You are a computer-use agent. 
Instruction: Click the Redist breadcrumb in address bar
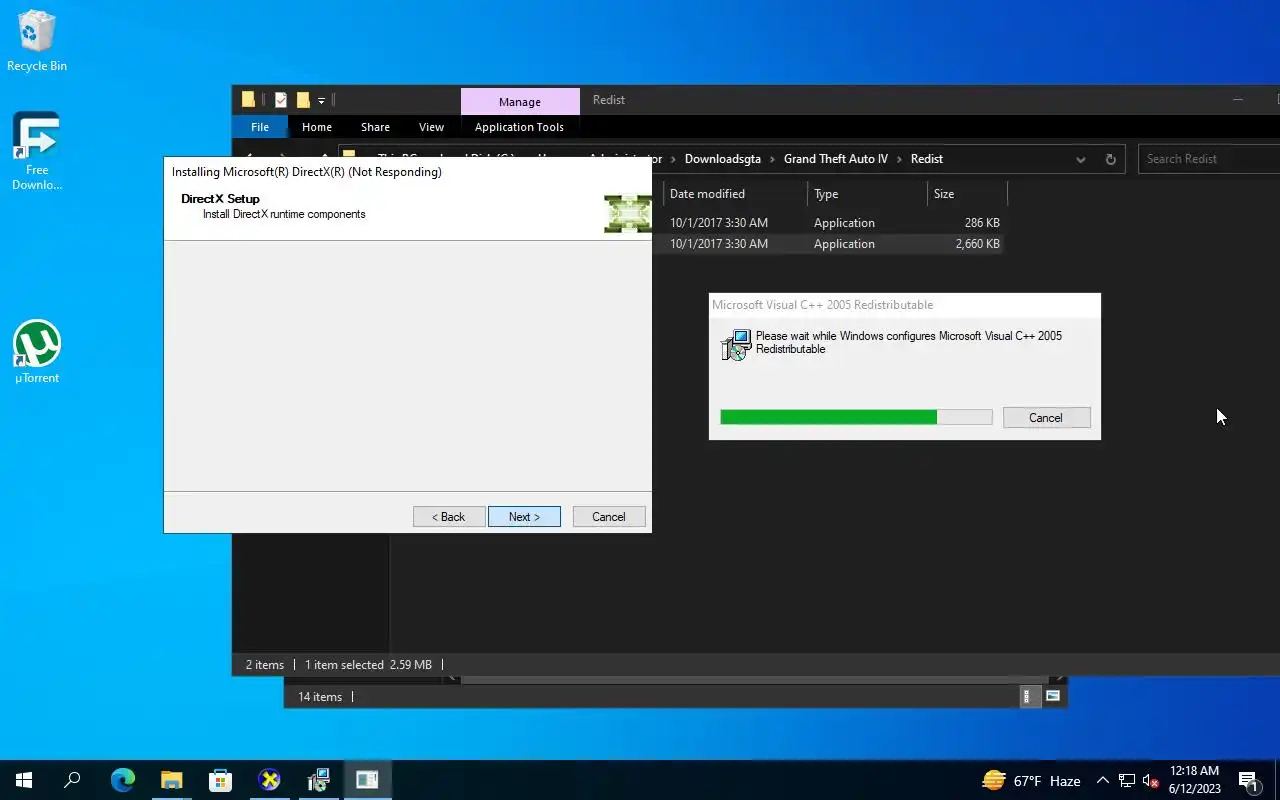[x=927, y=159]
